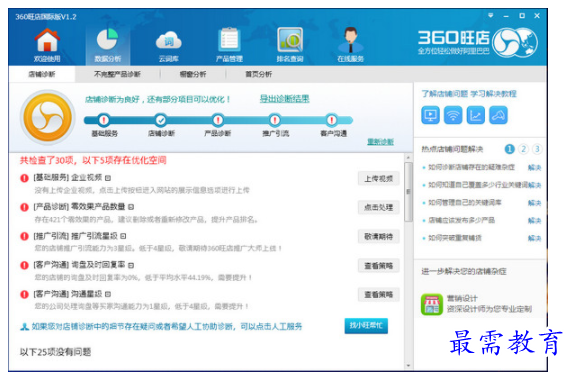Switch to the 不完整产品诊断 tab
Image resolution: width=571 pixels, height=374 pixels.
coord(117,74)
